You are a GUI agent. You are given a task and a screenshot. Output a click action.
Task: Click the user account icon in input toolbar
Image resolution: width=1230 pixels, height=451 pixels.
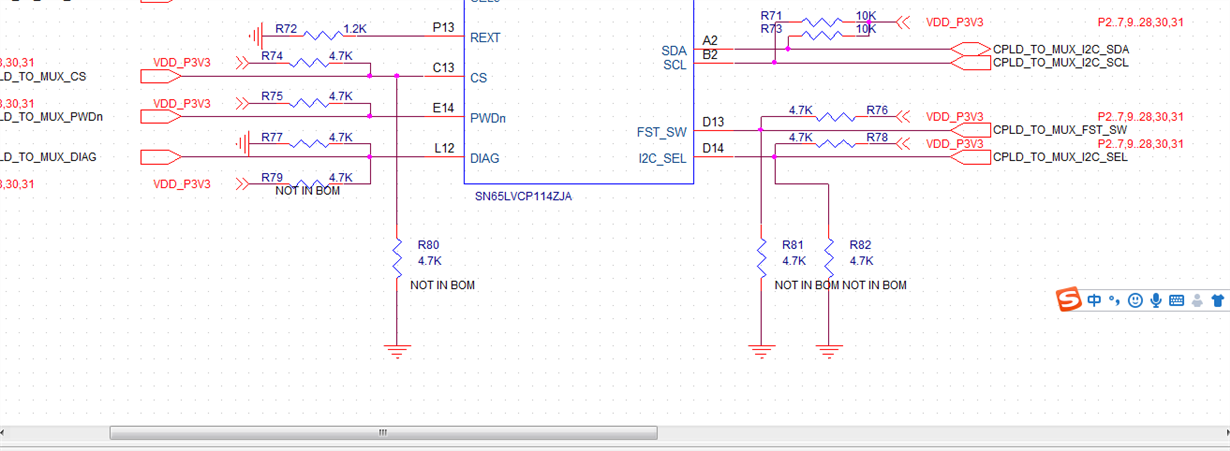(1197, 300)
